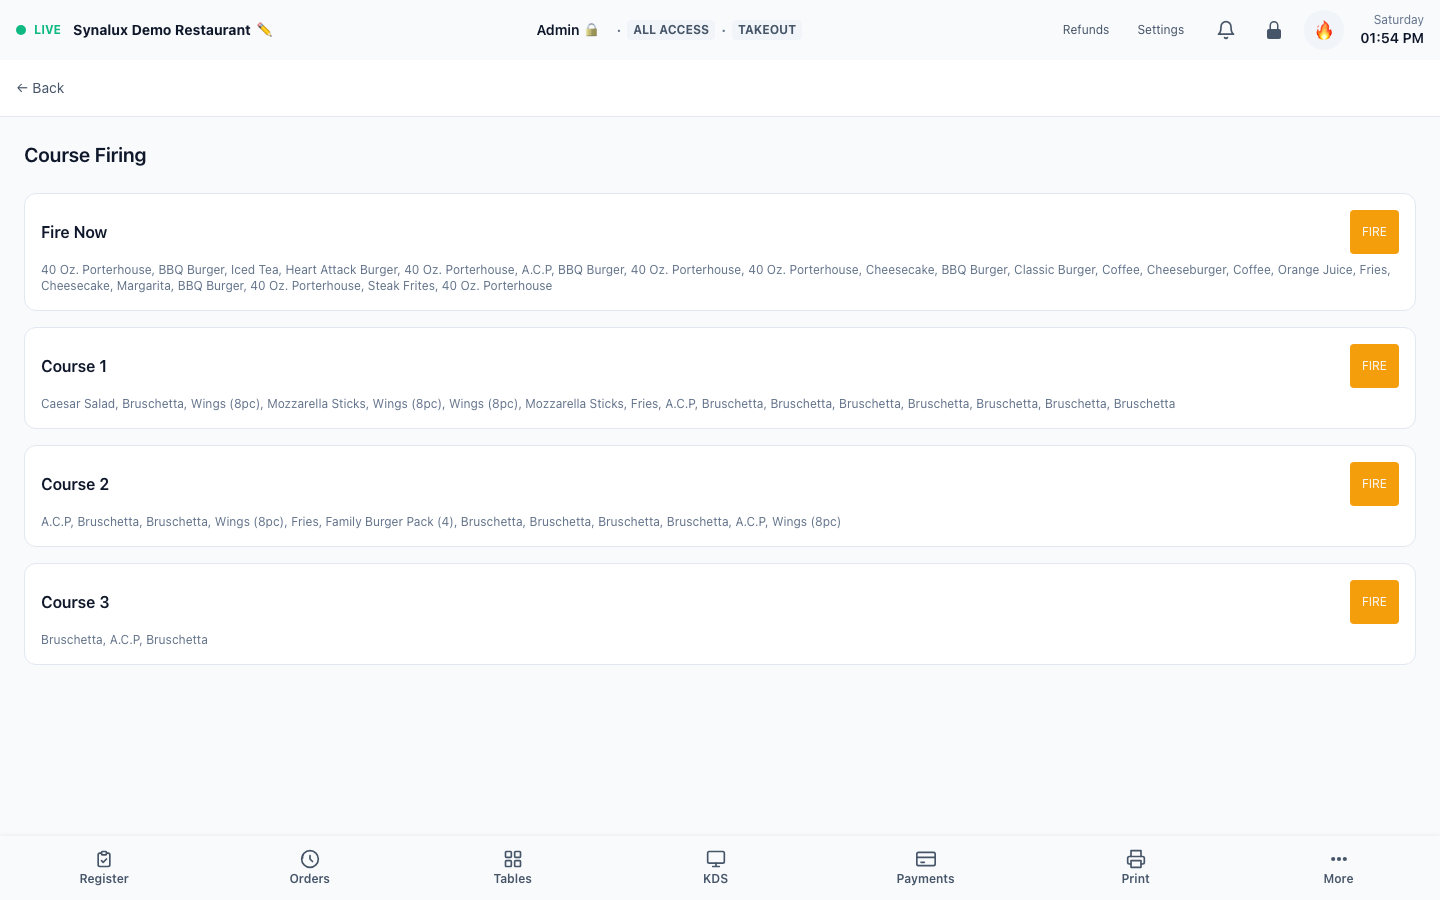Fire the Fire Now items
Screen dimensions: 1440x900
1374,232
